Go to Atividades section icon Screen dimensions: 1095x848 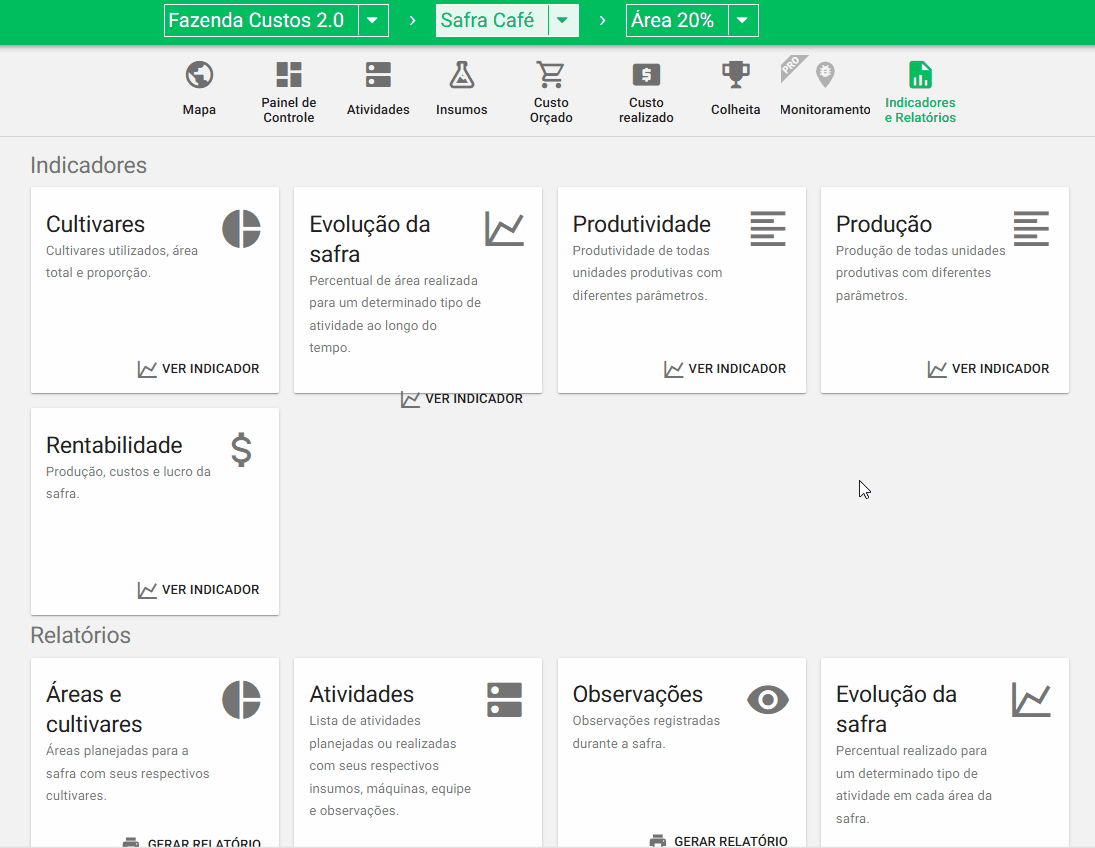378,75
